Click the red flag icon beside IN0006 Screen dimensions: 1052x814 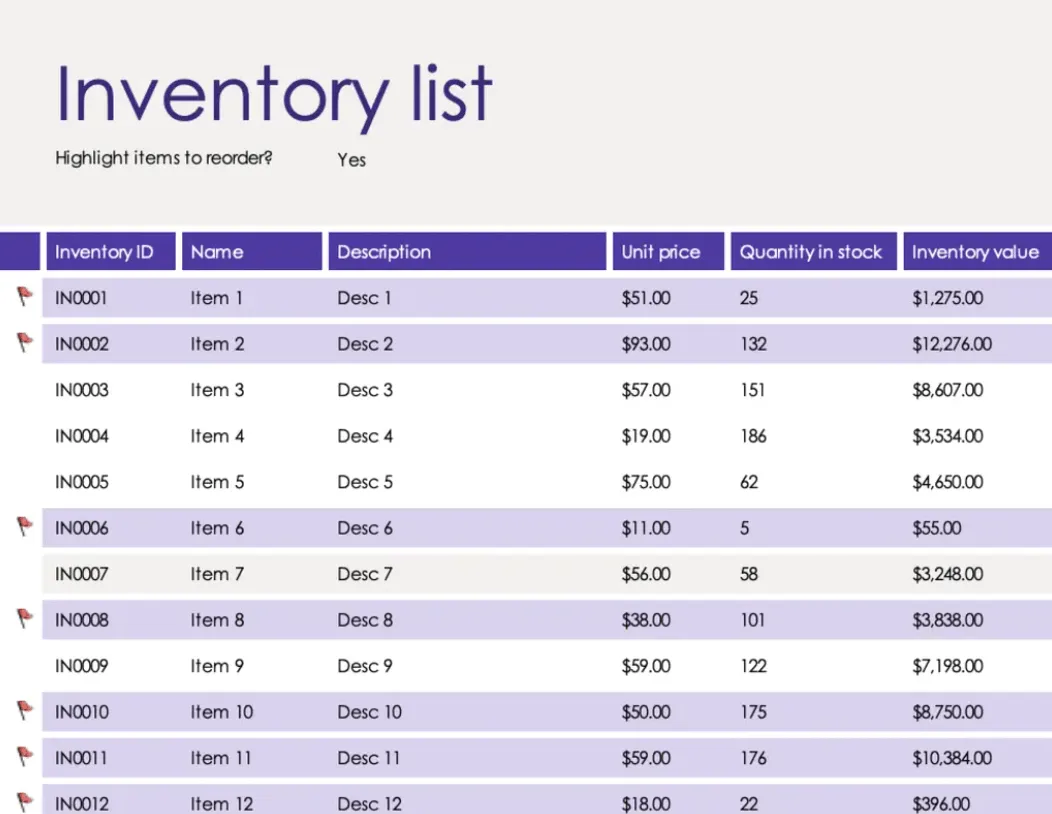point(25,526)
